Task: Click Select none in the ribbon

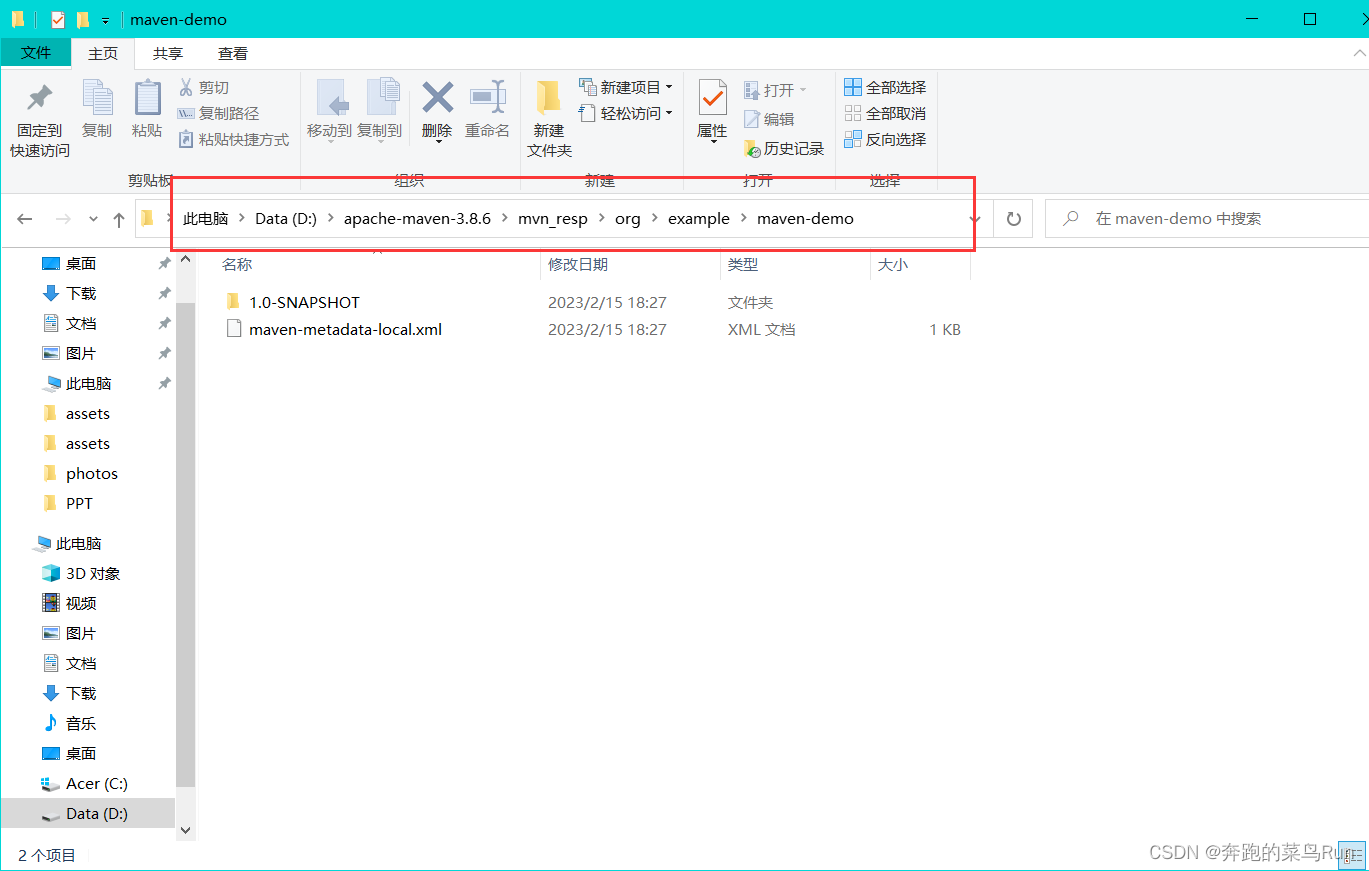Action: click(x=885, y=114)
